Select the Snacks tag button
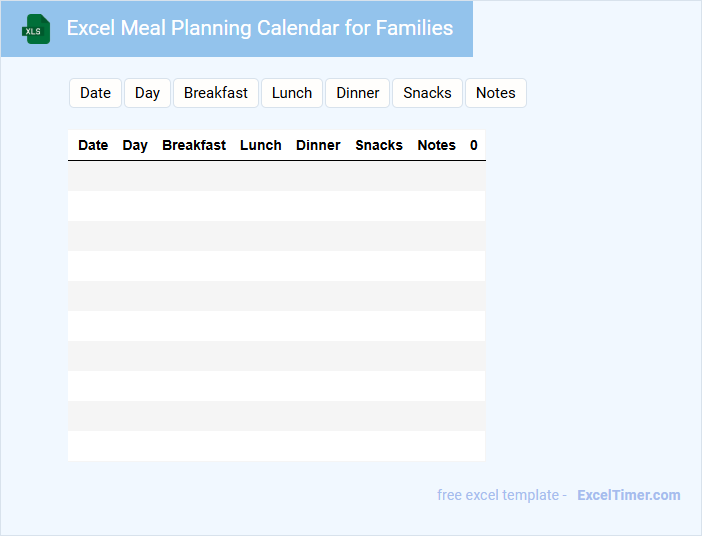The height and width of the screenshot is (536, 702). click(x=427, y=93)
